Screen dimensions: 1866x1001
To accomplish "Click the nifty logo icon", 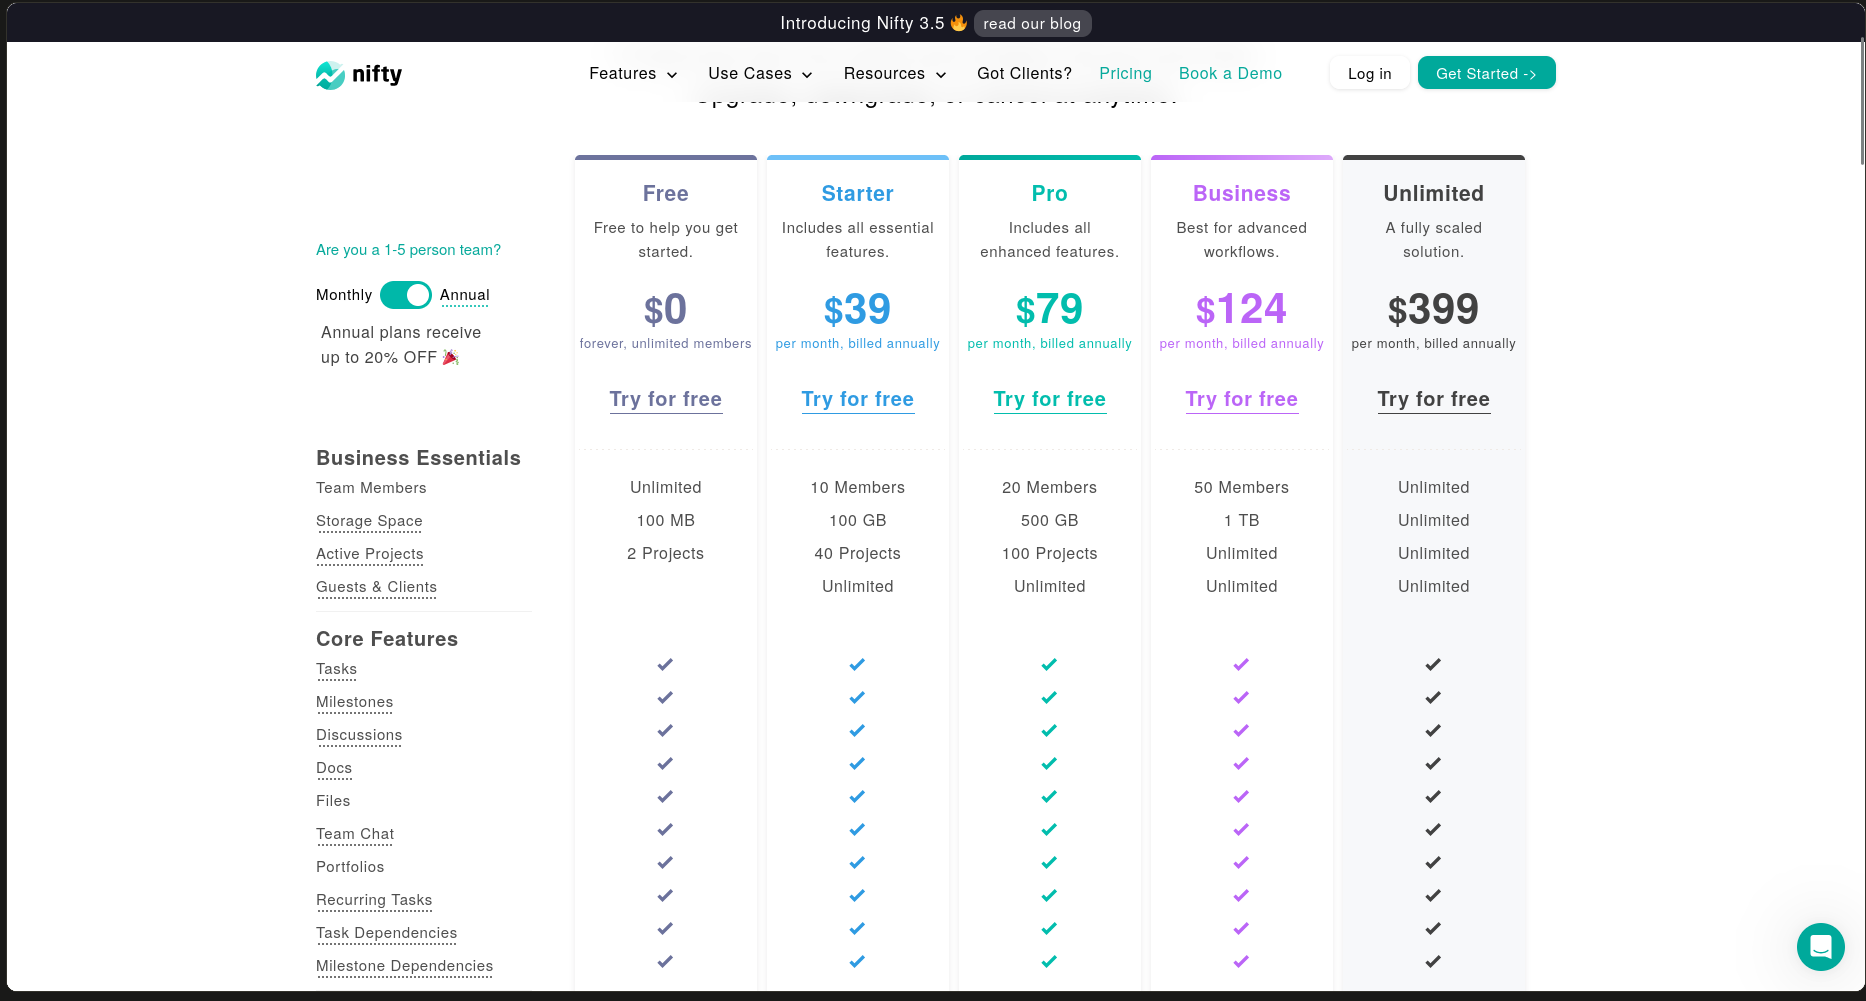I will [x=330, y=75].
